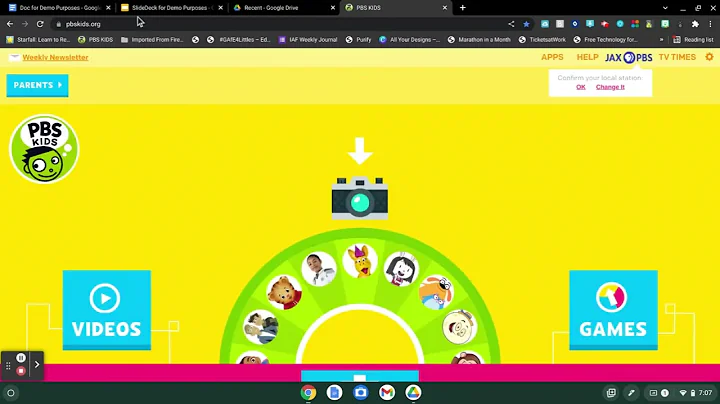This screenshot has width=720, height=404.
Task: Select the orange dog character circle
Action: [436, 292]
